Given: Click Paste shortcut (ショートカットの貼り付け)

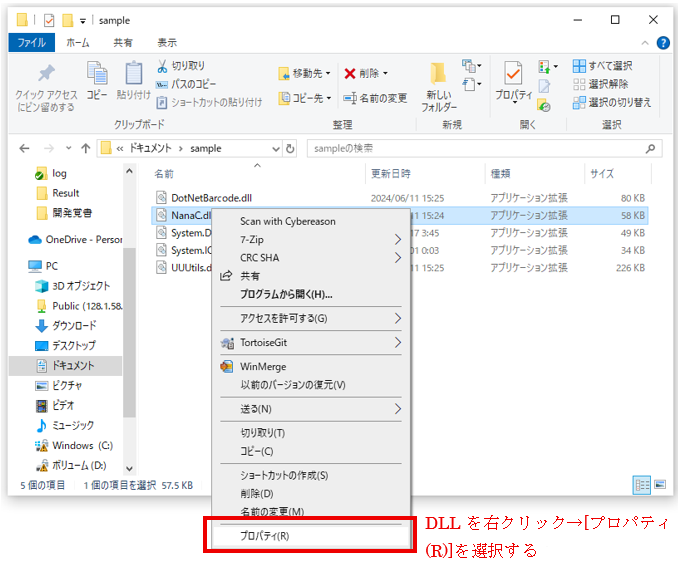Looking at the screenshot, I should [x=209, y=102].
